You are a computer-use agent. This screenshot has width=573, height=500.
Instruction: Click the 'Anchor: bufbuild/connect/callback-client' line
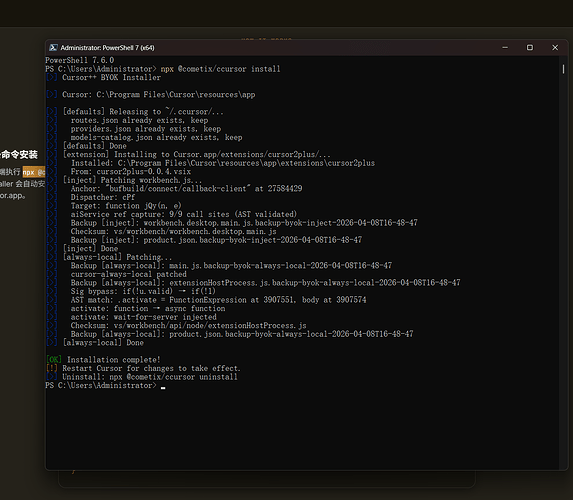pyautogui.click(x=186, y=189)
